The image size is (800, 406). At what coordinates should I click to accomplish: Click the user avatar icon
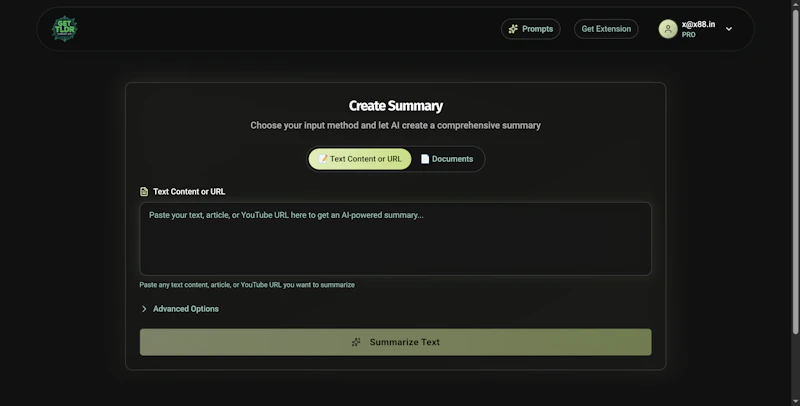coord(668,29)
